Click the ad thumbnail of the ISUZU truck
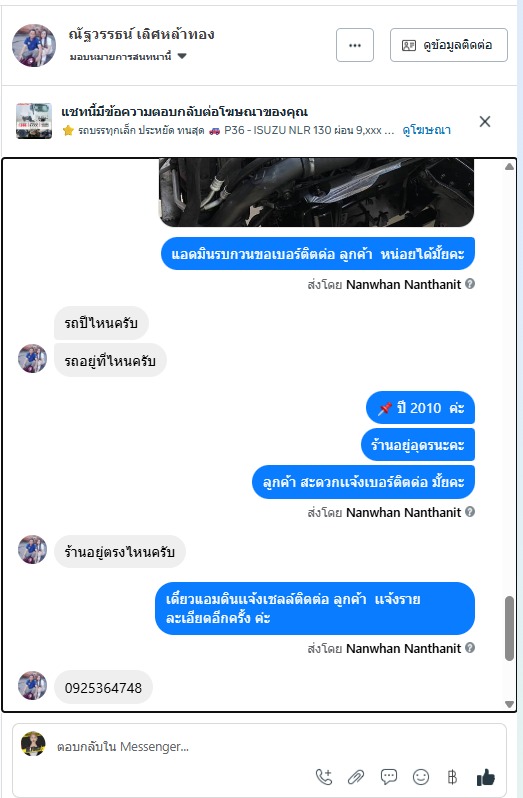Image resolution: width=523 pixels, height=798 pixels. click(34, 121)
